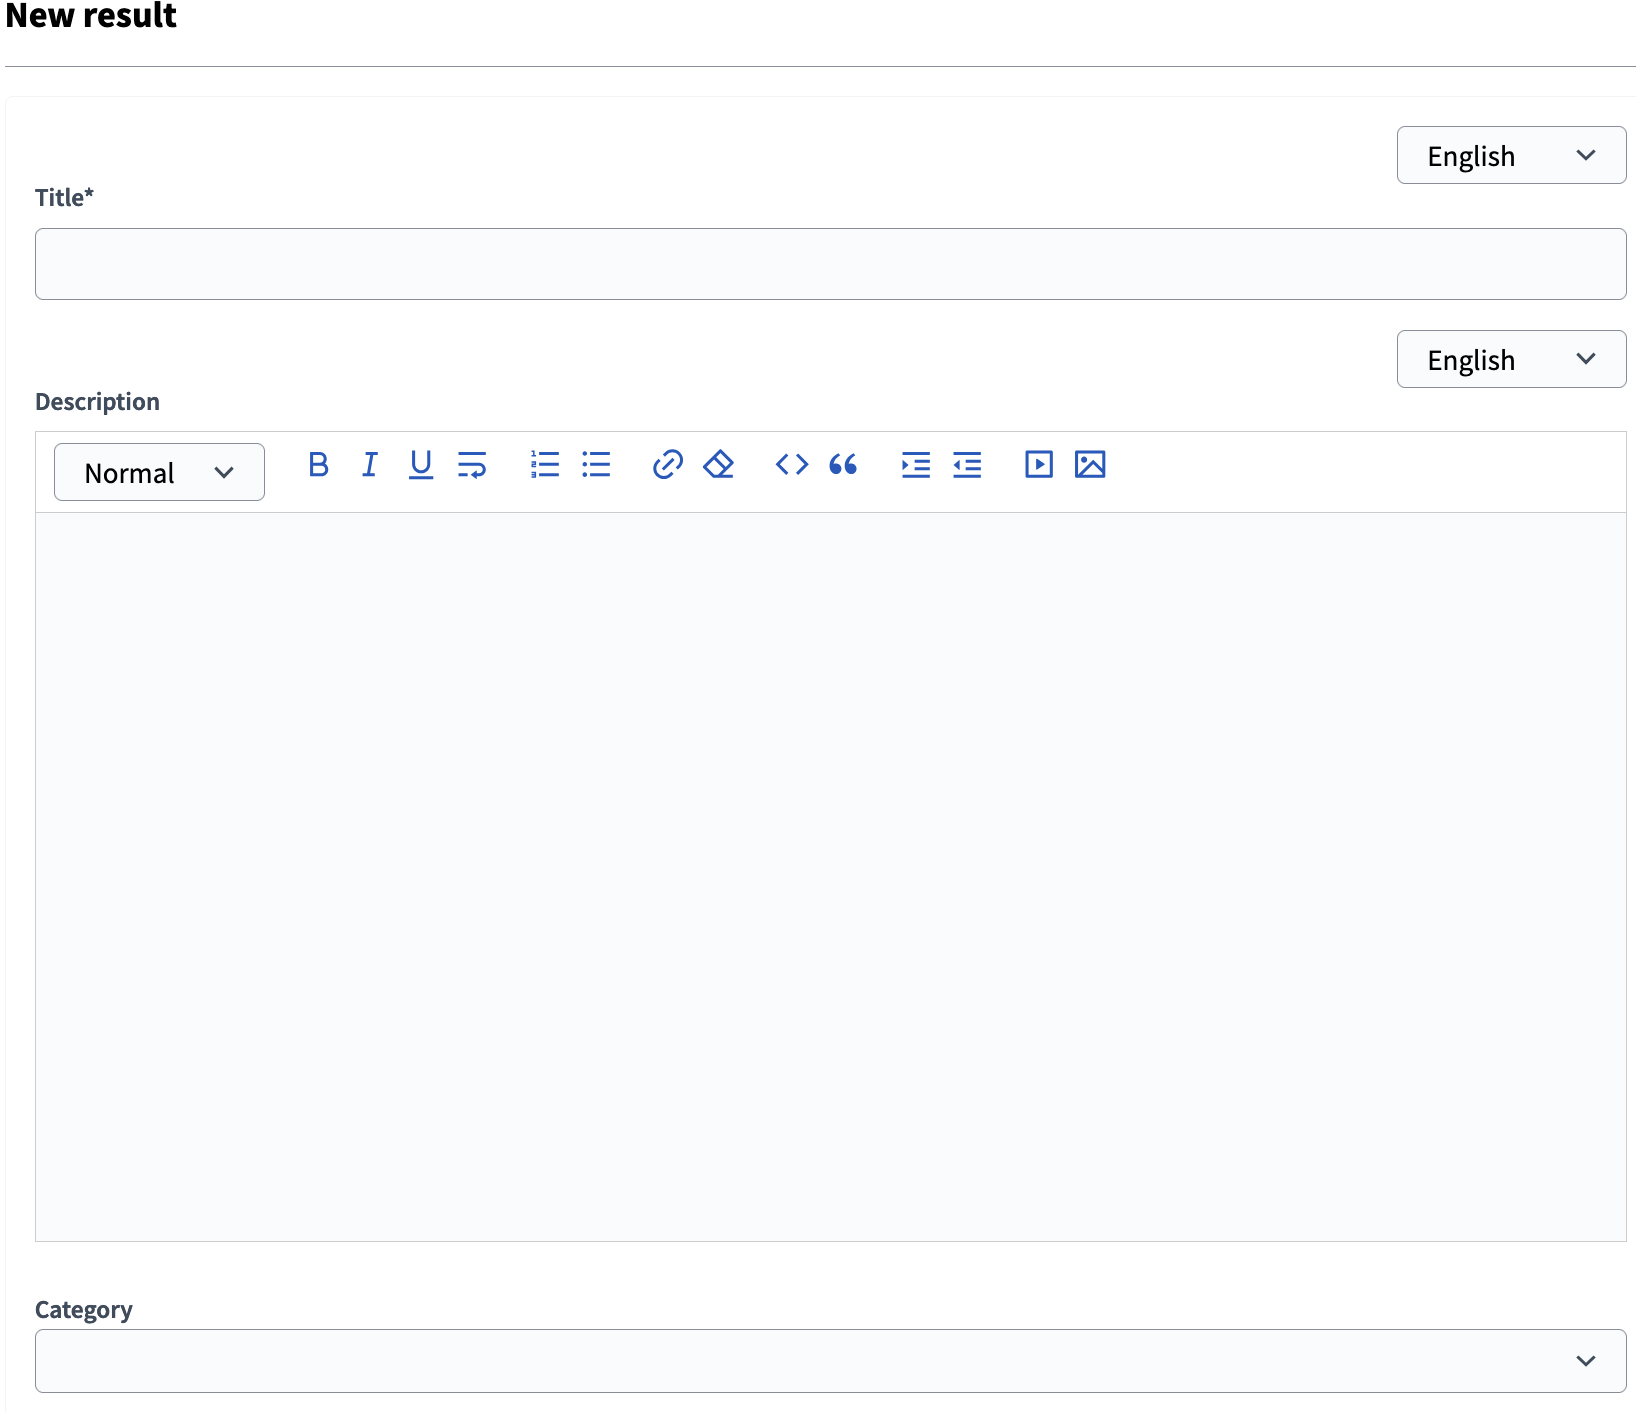1636x1412 pixels.
Task: Underline the selected description text
Action: [421, 465]
